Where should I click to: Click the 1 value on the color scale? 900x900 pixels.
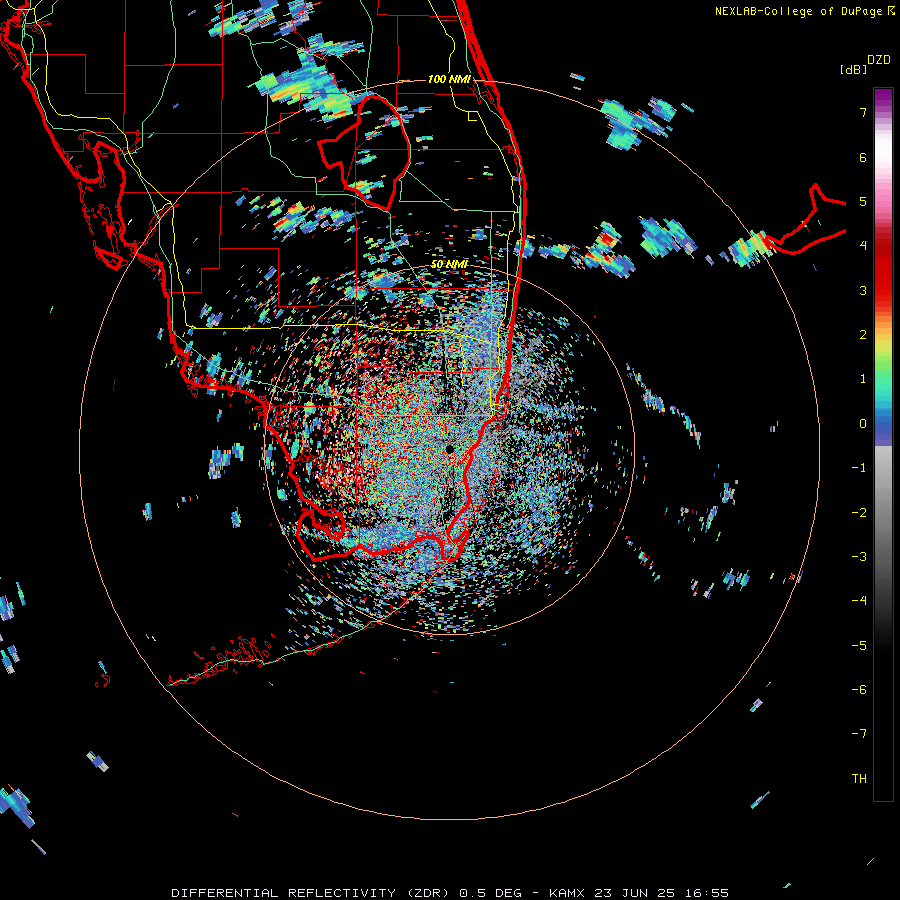pos(863,379)
